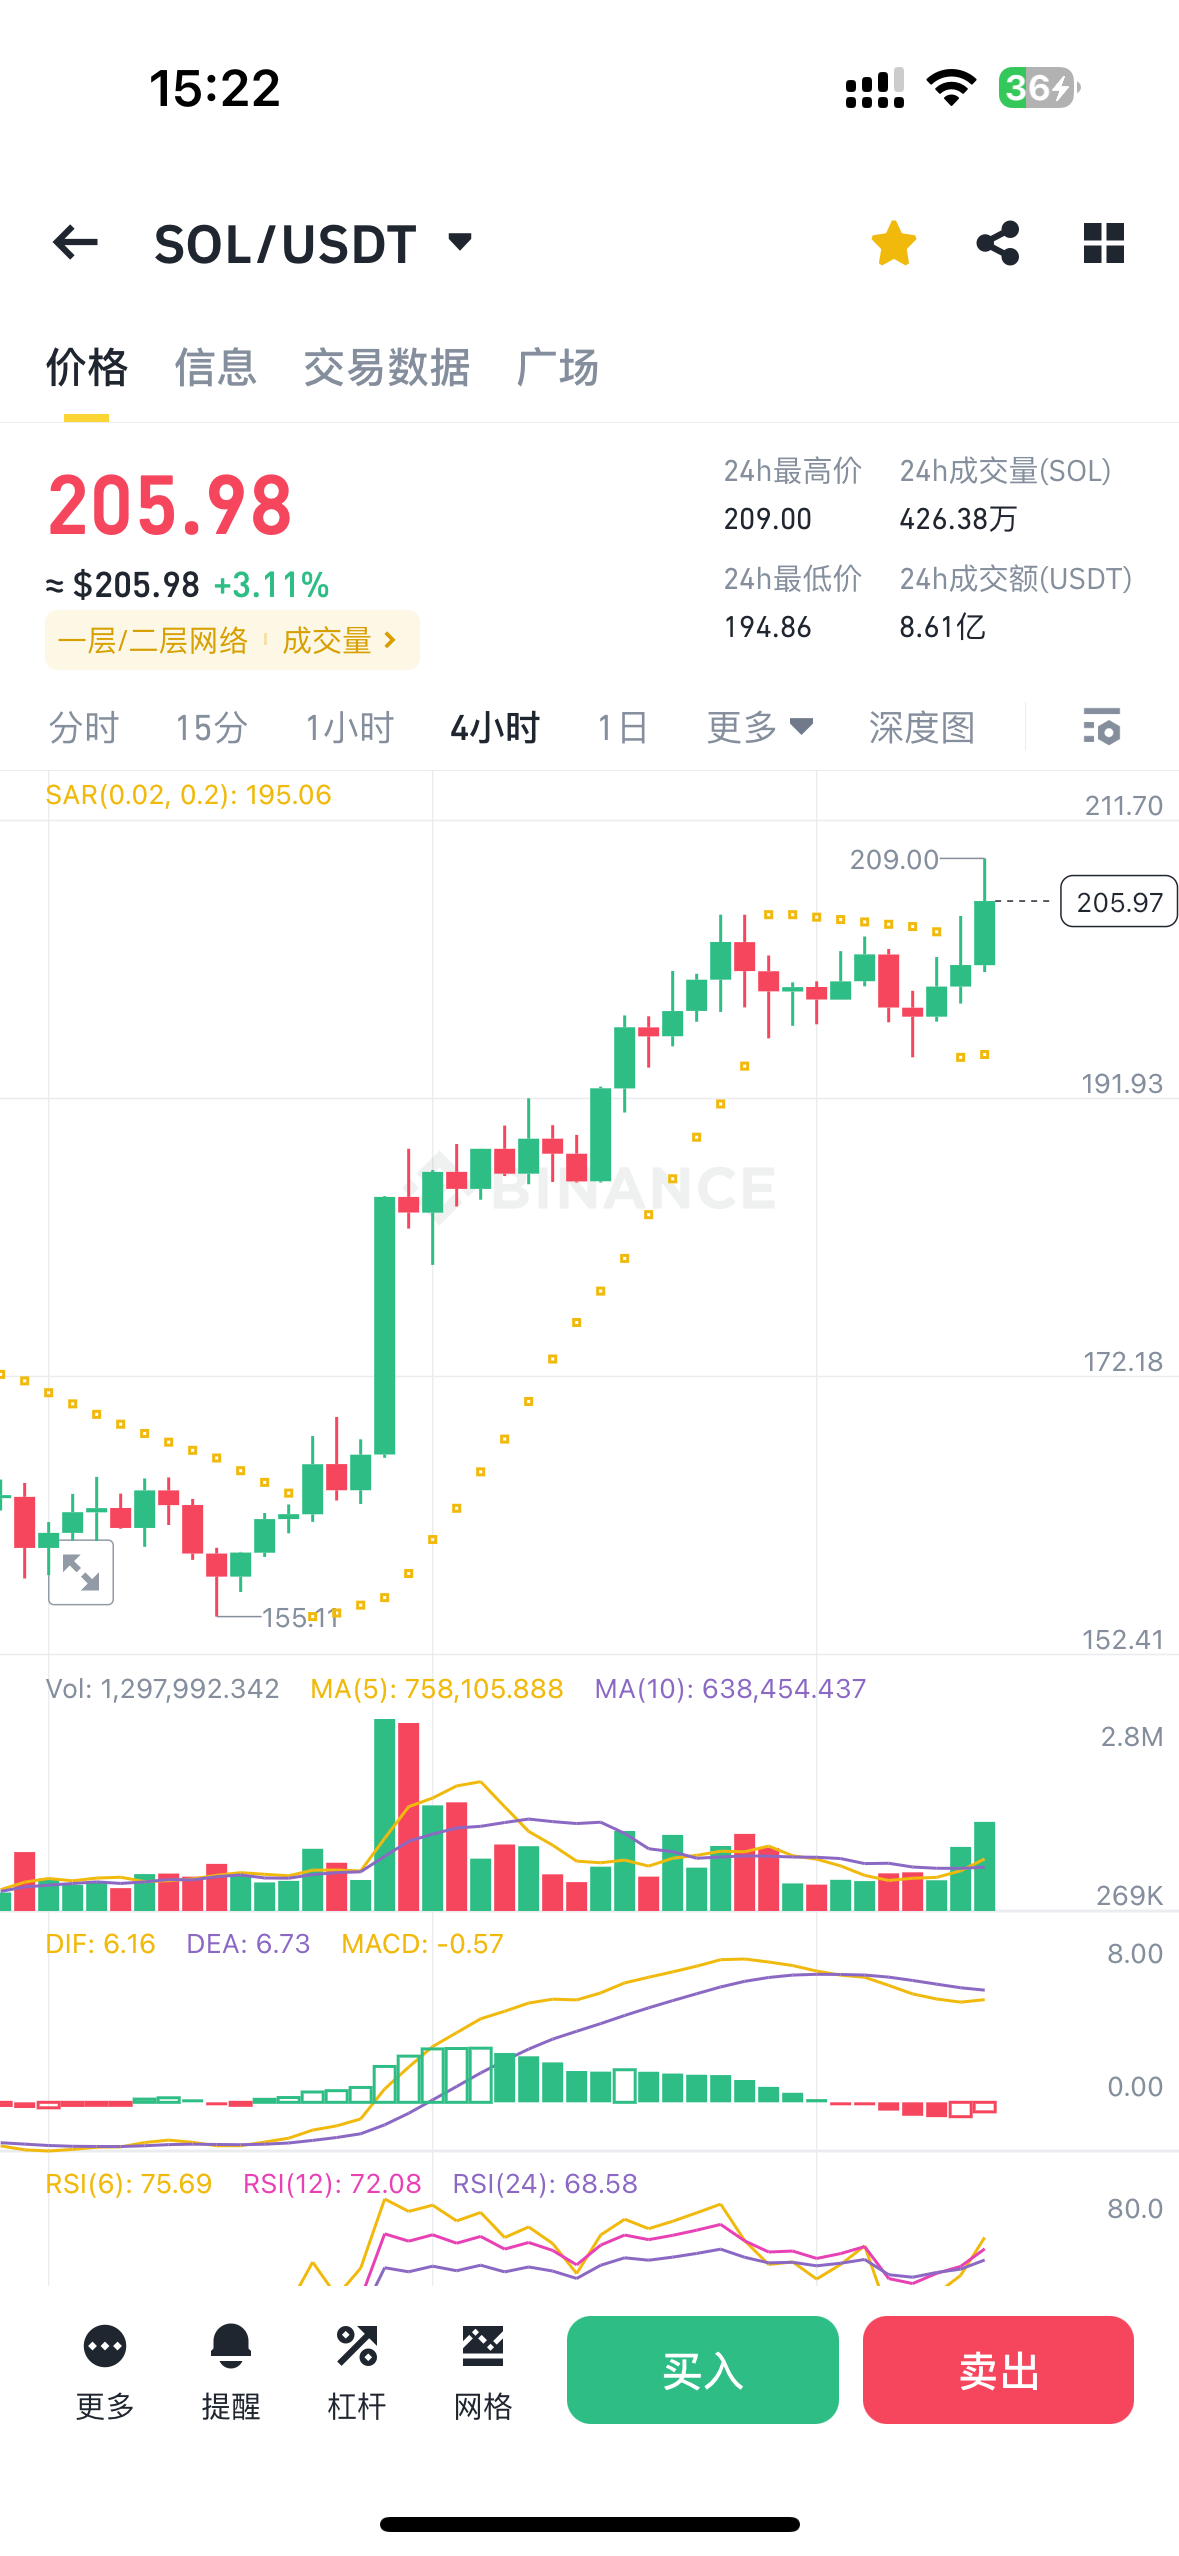
Task: Open the four-square grid menu icon
Action: point(1103,243)
